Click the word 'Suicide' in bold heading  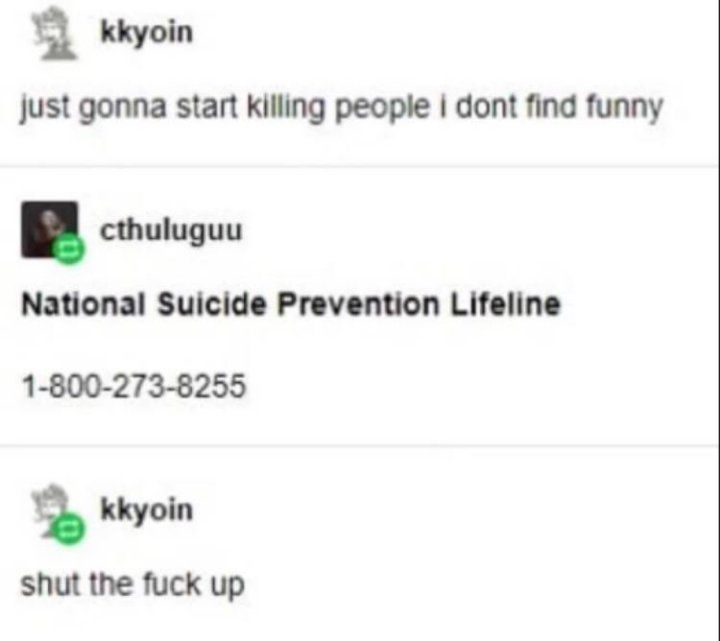coord(211,304)
